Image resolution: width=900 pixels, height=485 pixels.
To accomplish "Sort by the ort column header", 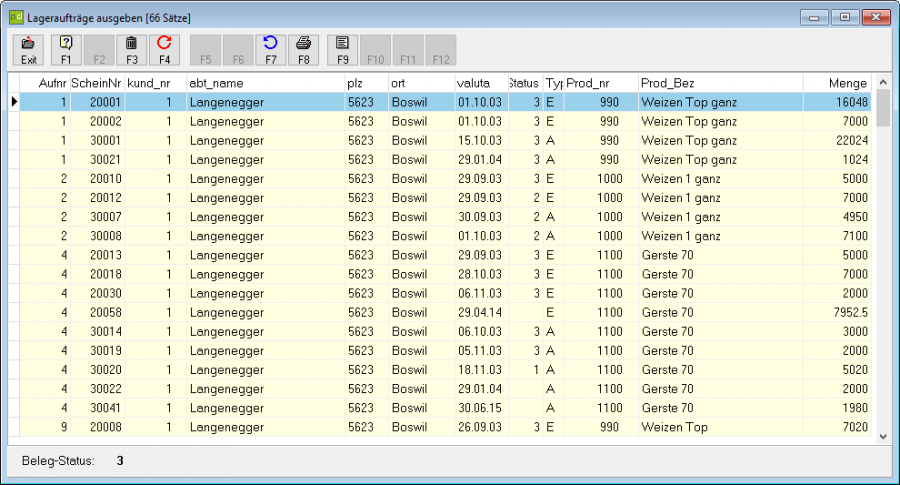I will coord(422,83).
